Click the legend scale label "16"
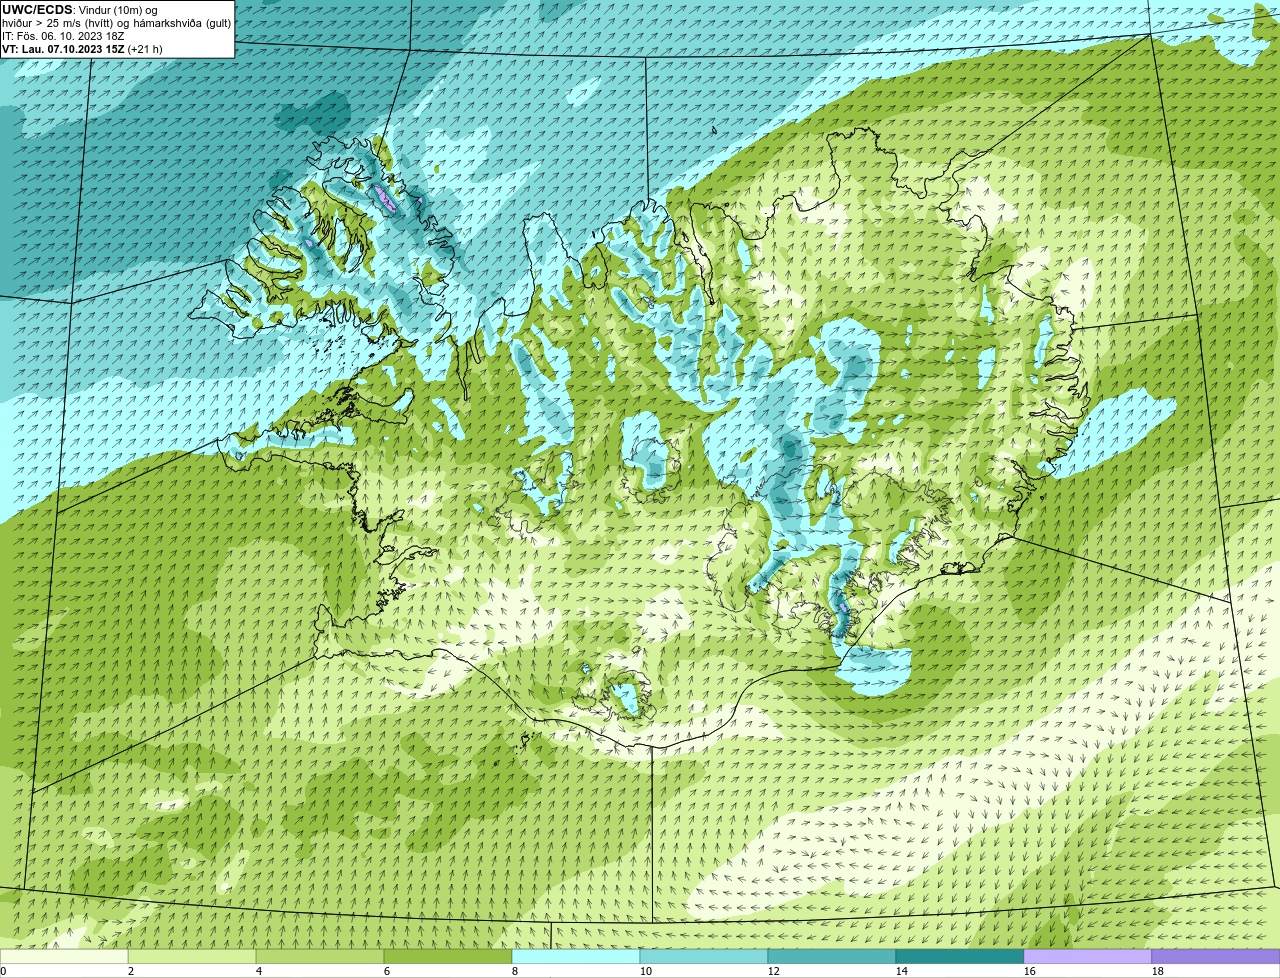This screenshot has width=1280, height=978. (x=1030, y=971)
